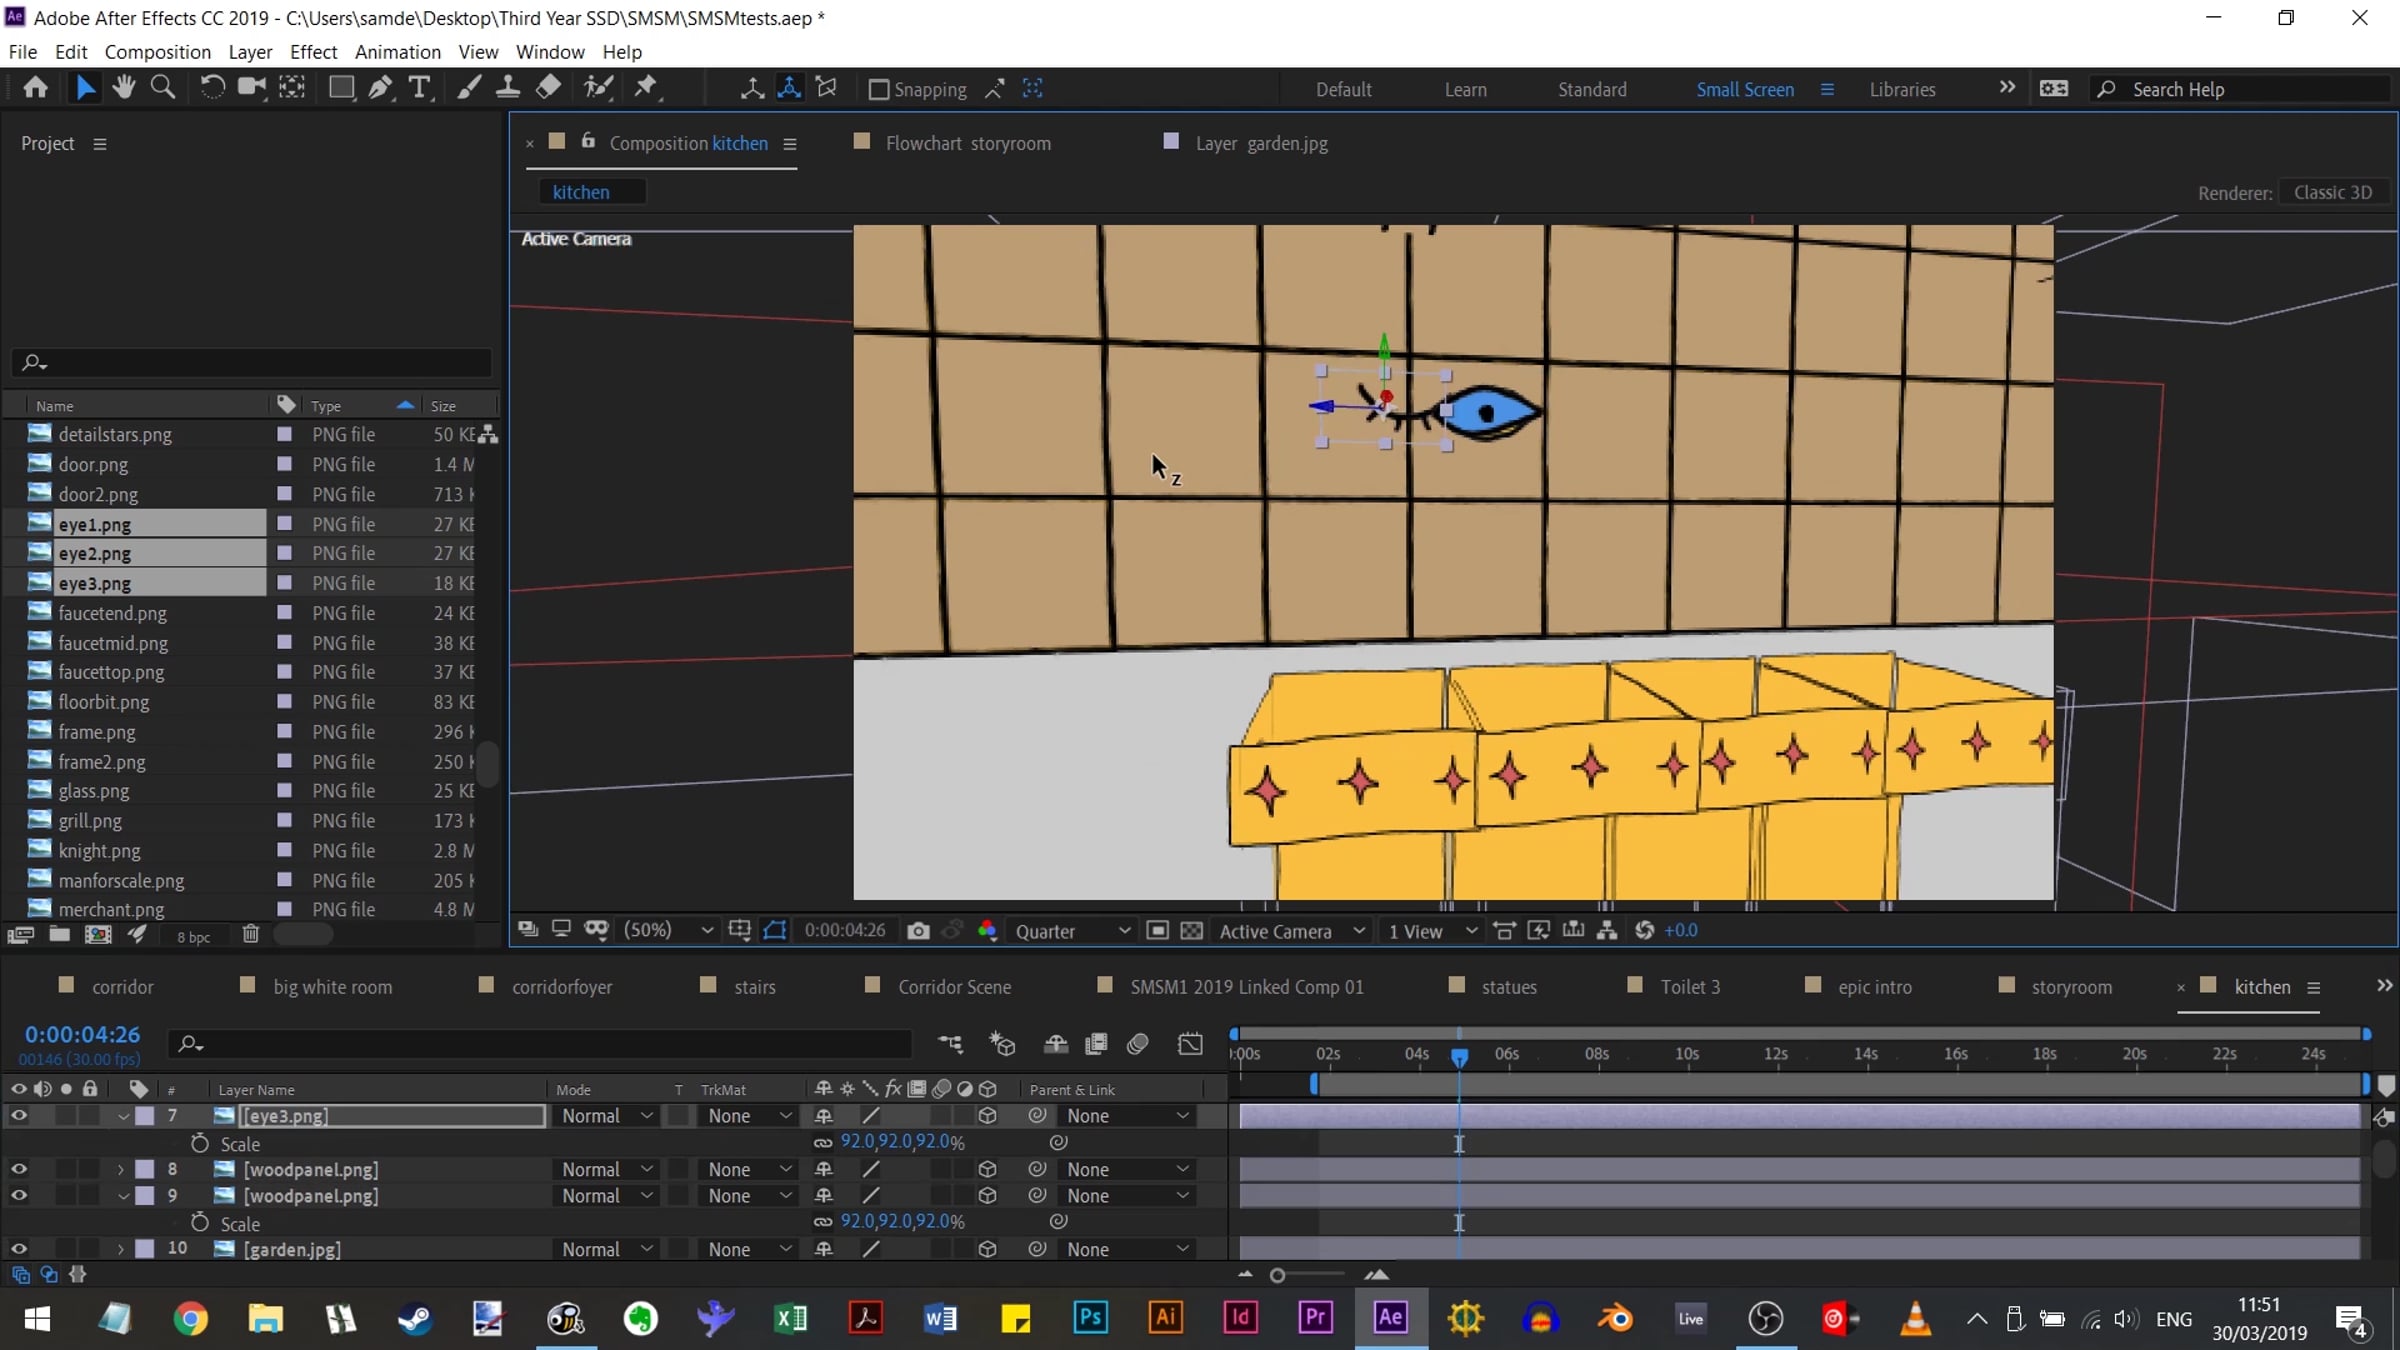Click the Standard workspace button
The width and height of the screenshot is (2400, 1350).
[1591, 89]
